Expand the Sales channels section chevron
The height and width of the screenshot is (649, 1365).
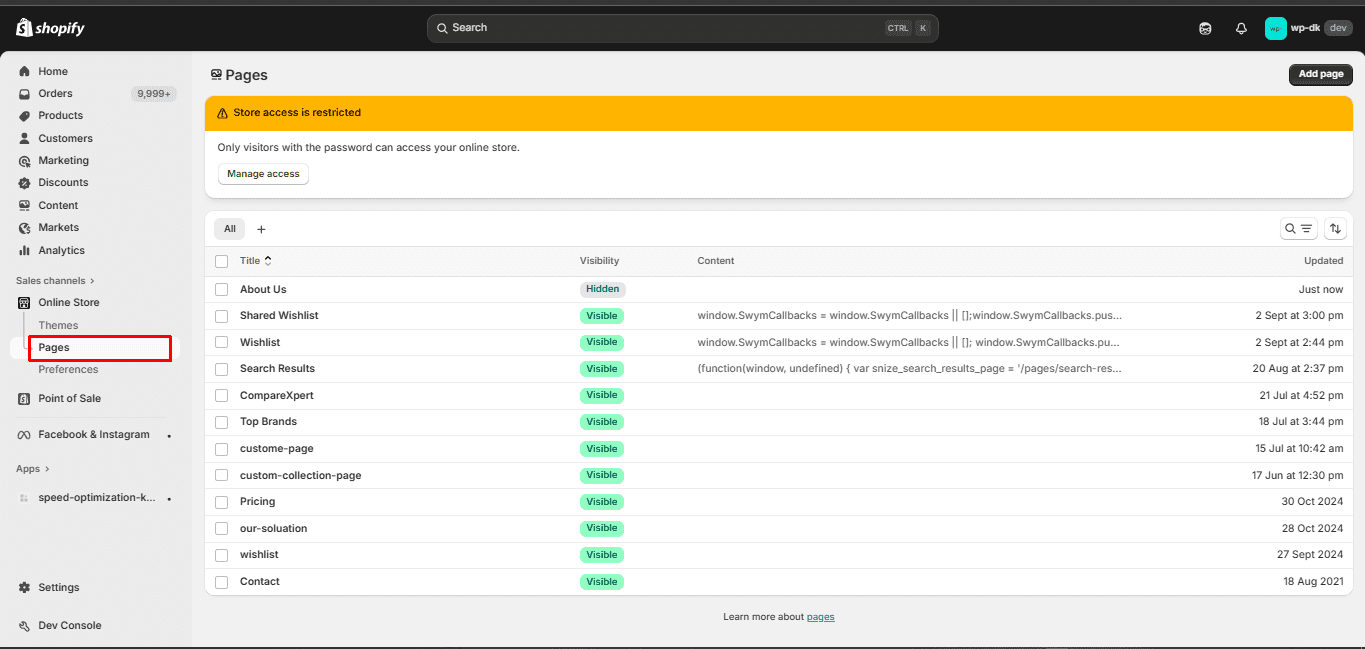(x=93, y=281)
